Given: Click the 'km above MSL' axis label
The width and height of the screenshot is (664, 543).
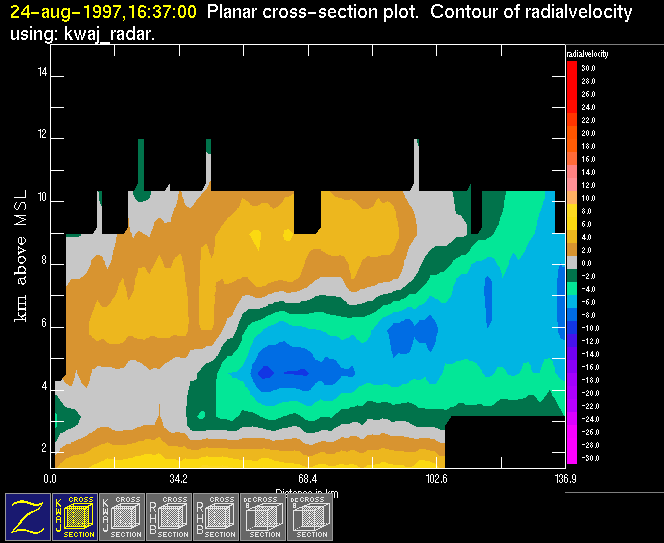Looking at the screenshot, I should 20,265.
